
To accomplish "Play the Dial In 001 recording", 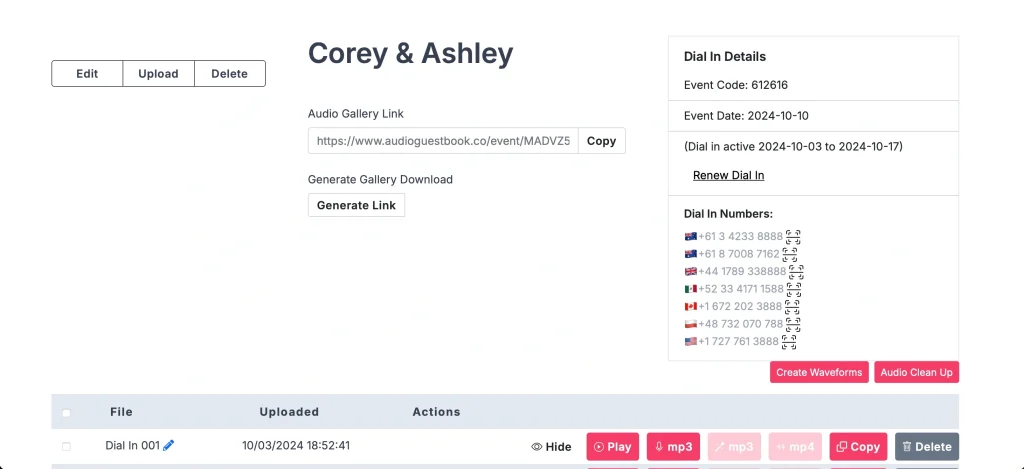I will click(x=612, y=447).
